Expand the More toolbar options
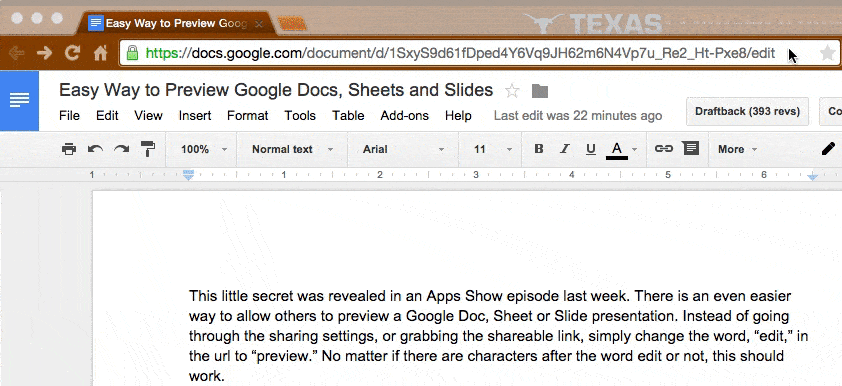842x386 pixels. pos(737,149)
